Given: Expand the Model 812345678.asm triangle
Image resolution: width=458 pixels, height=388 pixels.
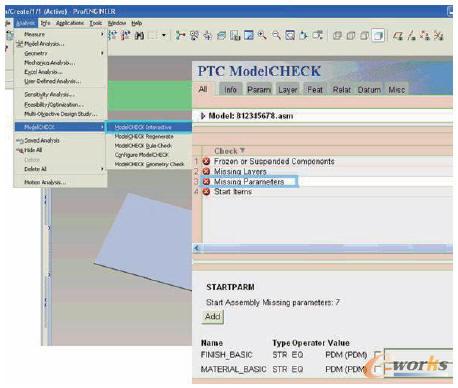Looking at the screenshot, I should click(203, 116).
